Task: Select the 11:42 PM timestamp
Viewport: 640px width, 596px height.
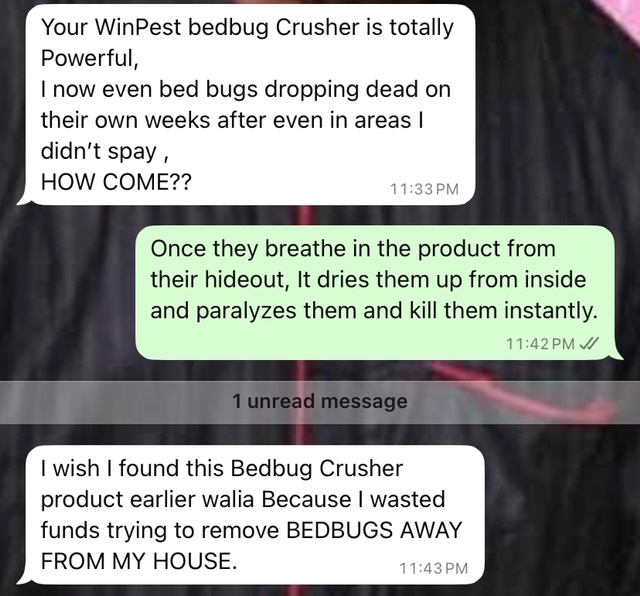Action: pyautogui.click(x=540, y=344)
